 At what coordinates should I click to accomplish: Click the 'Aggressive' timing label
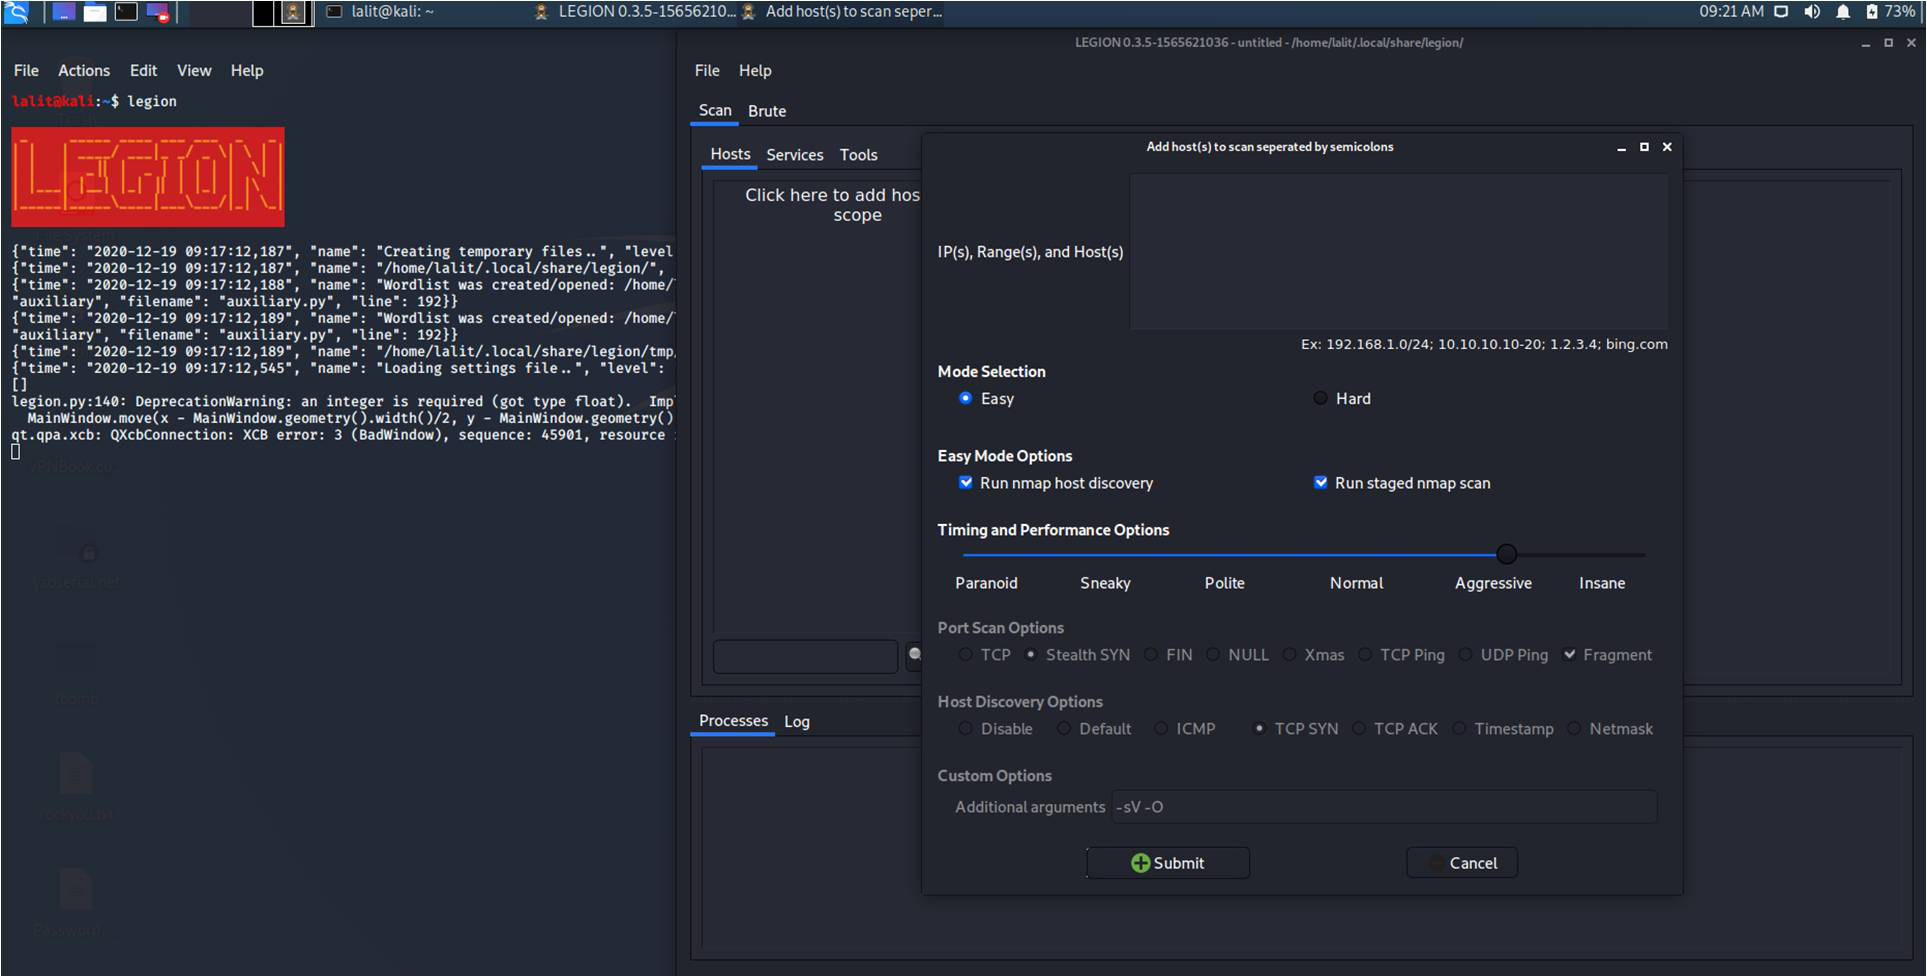[1493, 583]
